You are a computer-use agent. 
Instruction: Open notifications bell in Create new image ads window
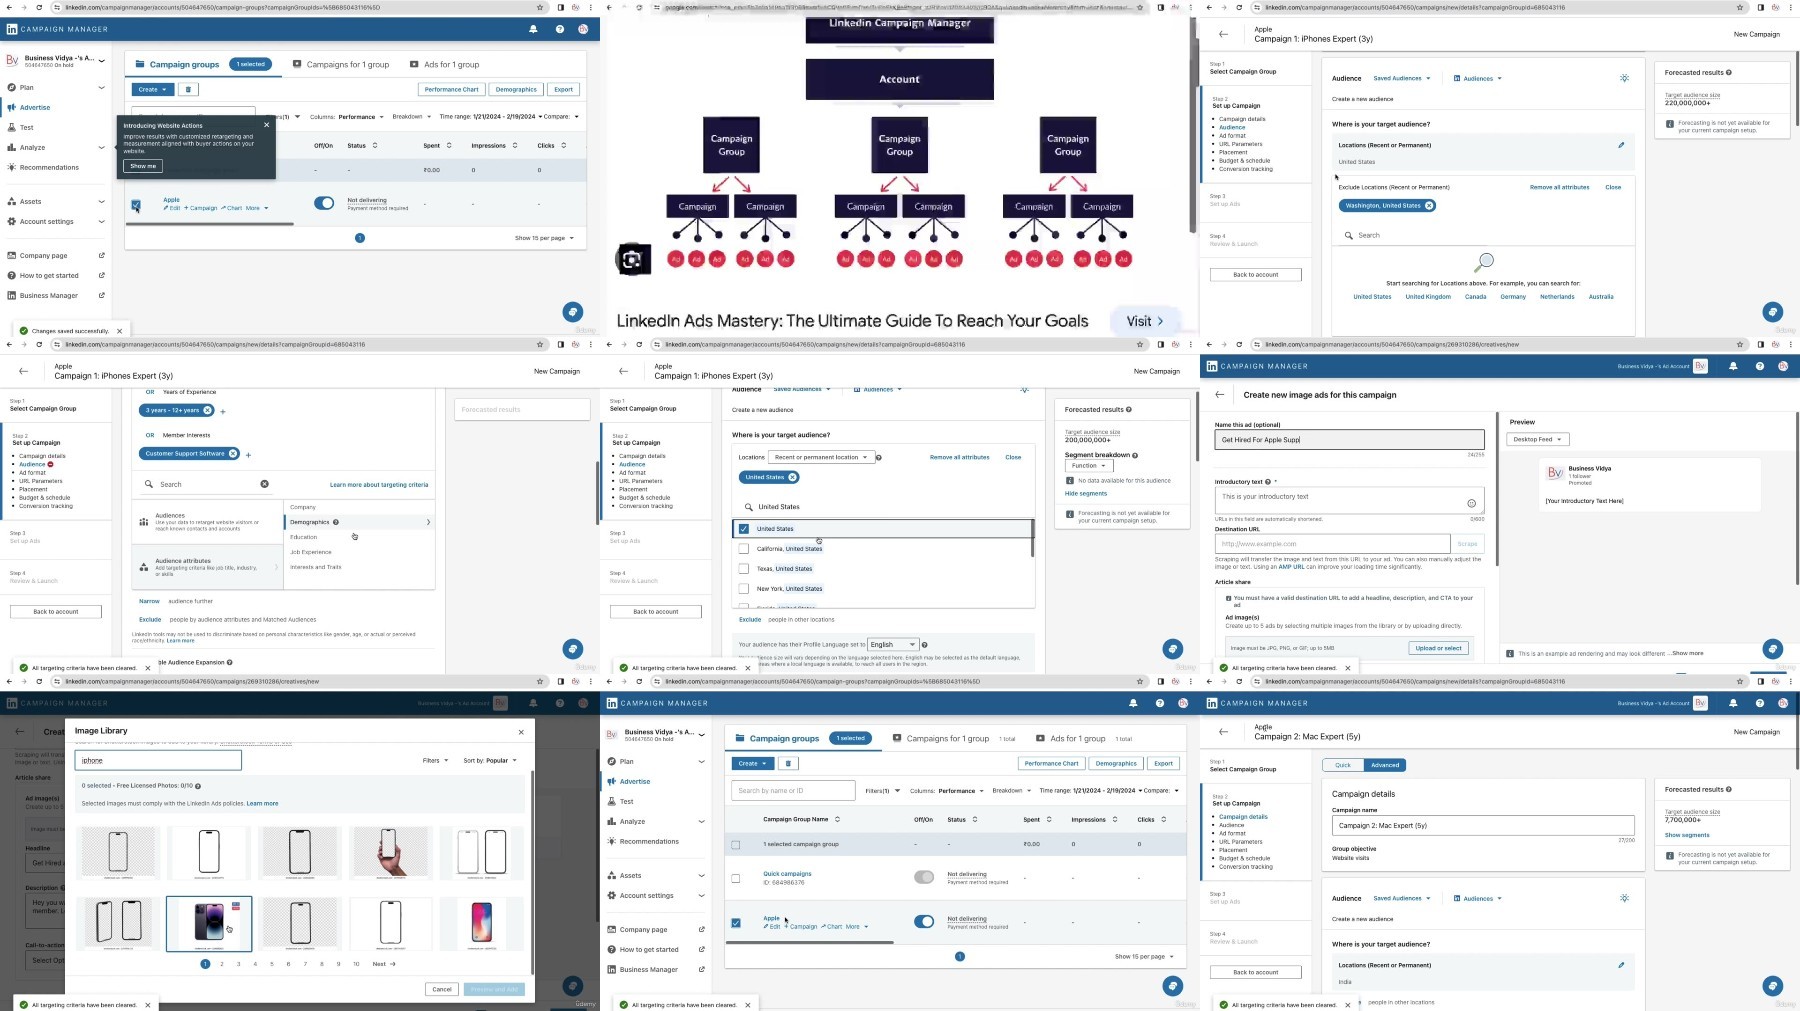[x=1733, y=366]
